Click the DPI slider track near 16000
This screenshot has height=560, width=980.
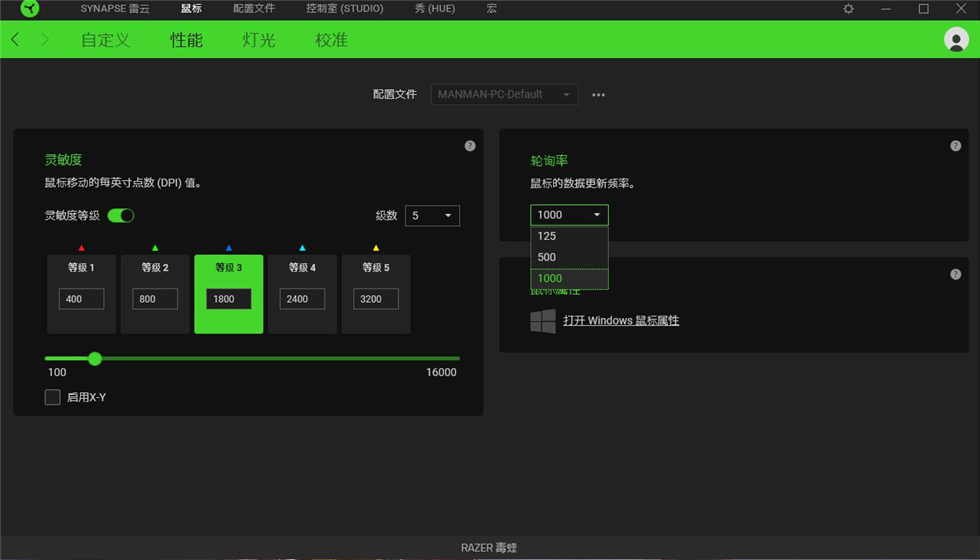click(455, 359)
